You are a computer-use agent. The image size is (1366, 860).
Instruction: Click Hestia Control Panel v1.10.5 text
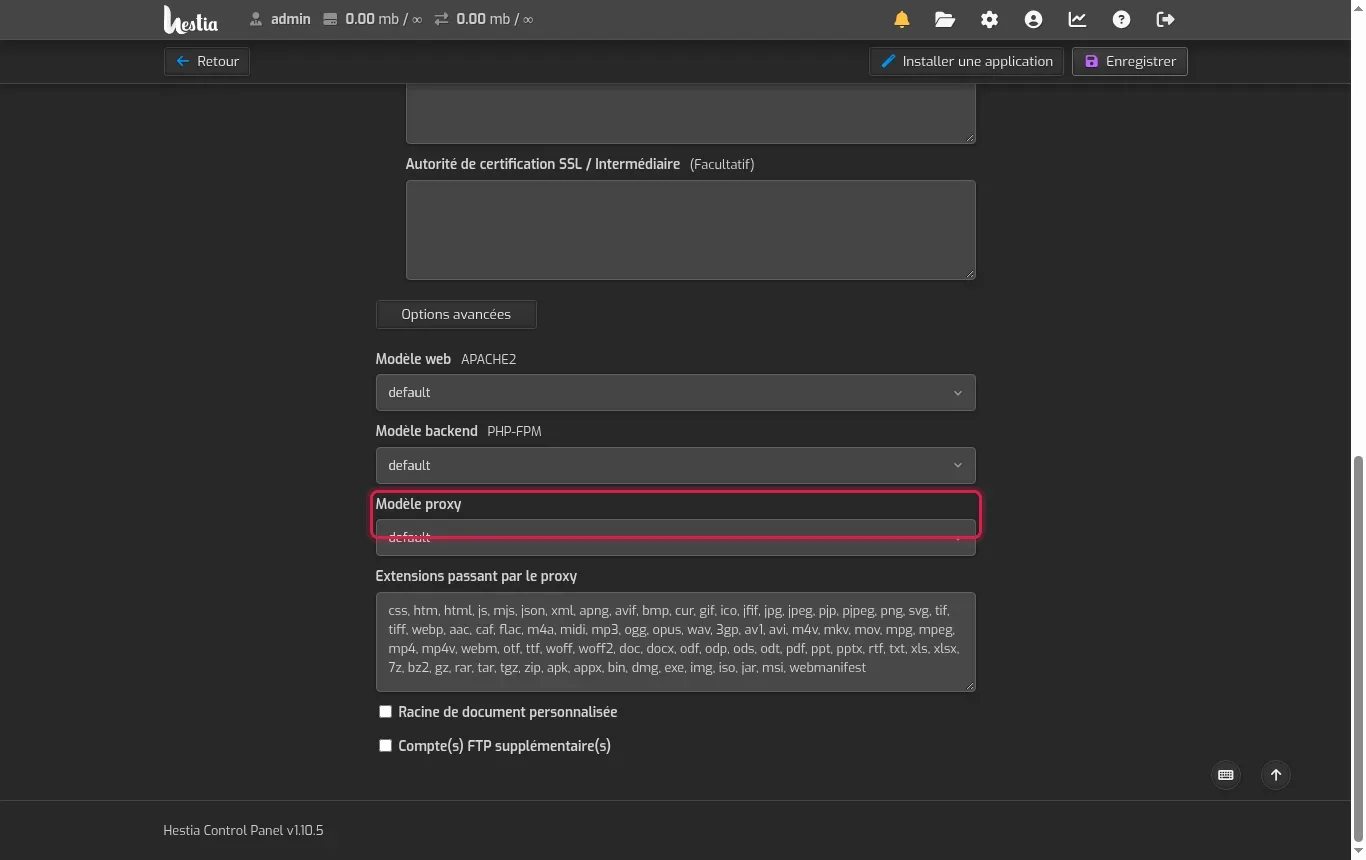pyautogui.click(x=243, y=831)
